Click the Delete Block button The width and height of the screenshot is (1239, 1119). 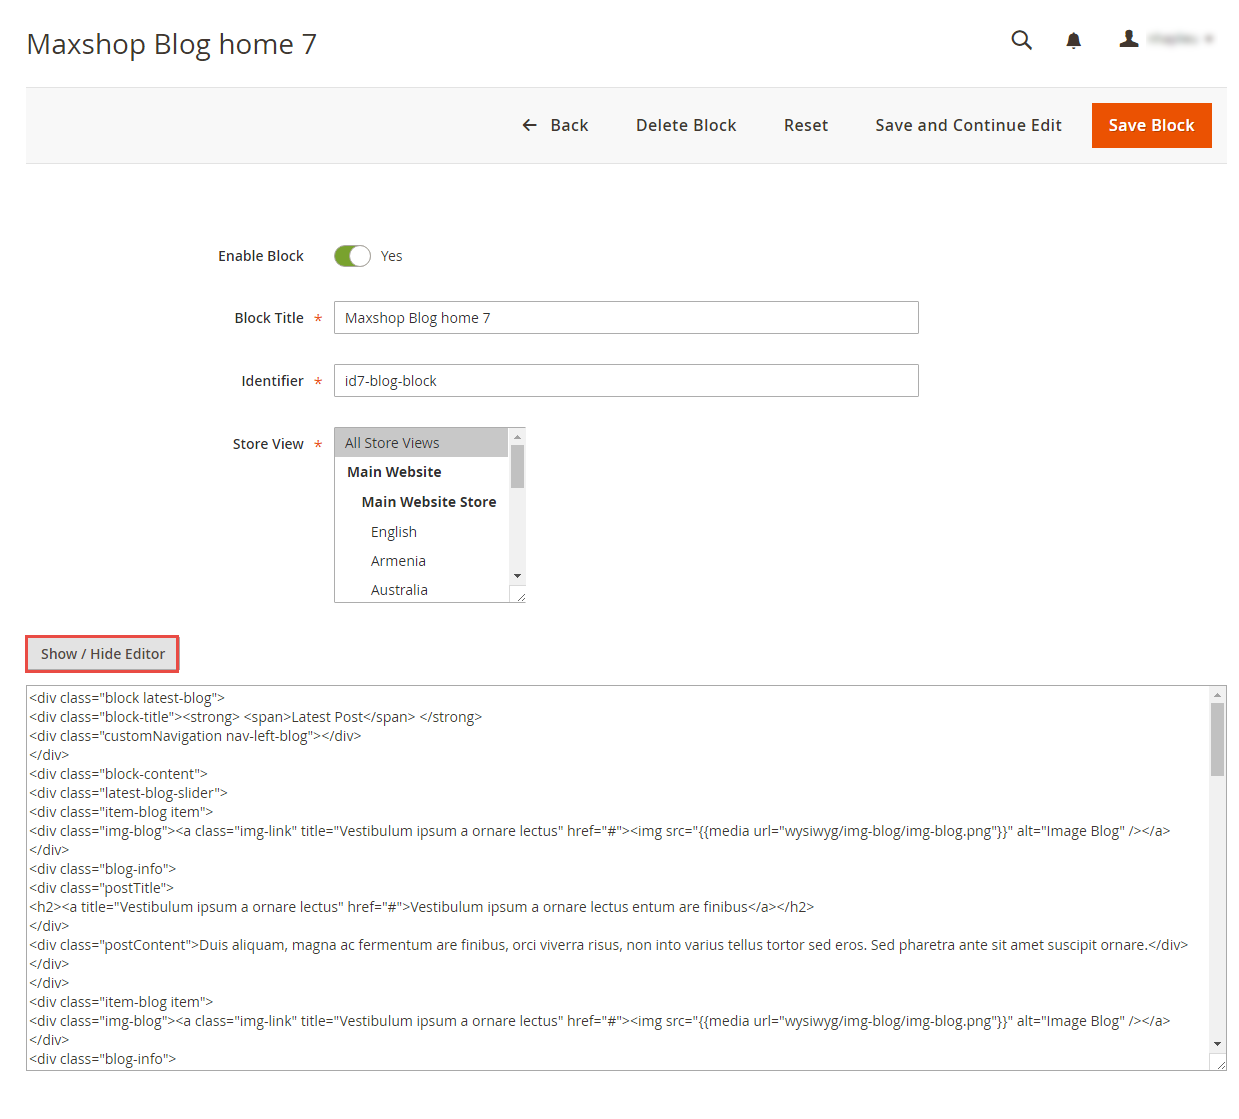(686, 125)
